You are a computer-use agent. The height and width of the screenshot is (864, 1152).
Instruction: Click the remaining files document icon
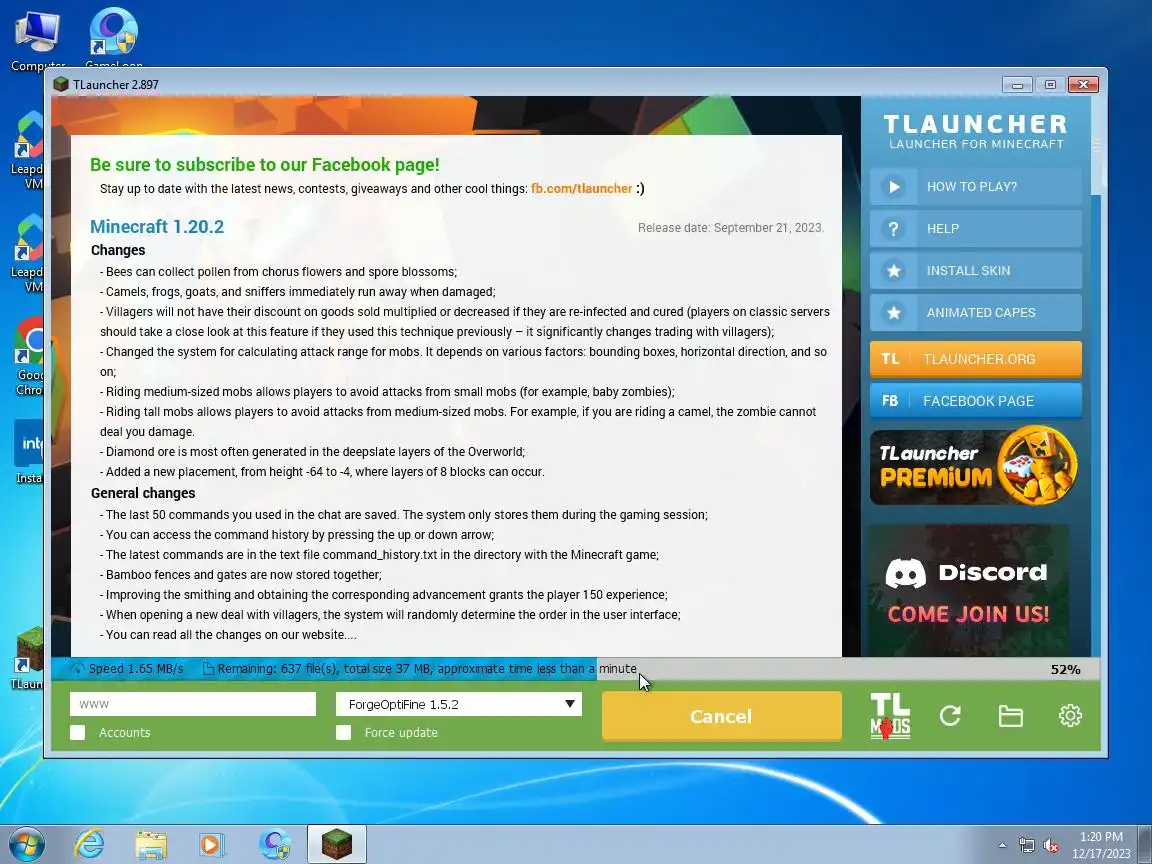click(x=208, y=669)
